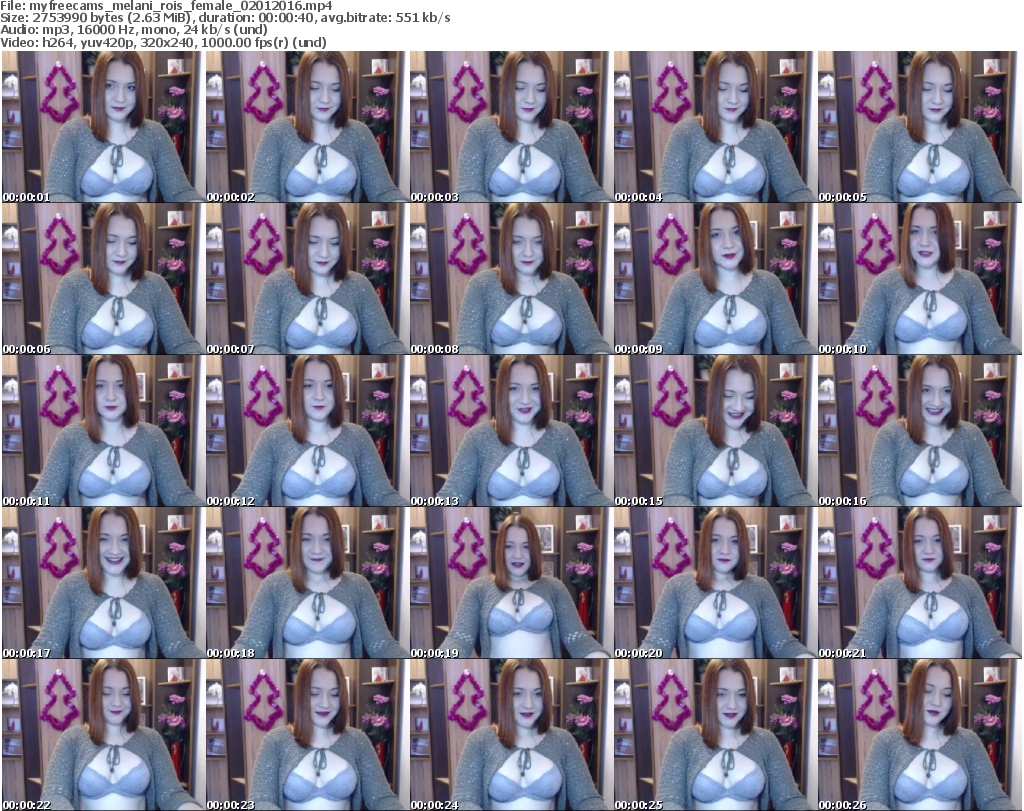This screenshot has height=811, width=1024.
Task: Choose the thumbnail stamped 00:00:13
Action: [511, 431]
